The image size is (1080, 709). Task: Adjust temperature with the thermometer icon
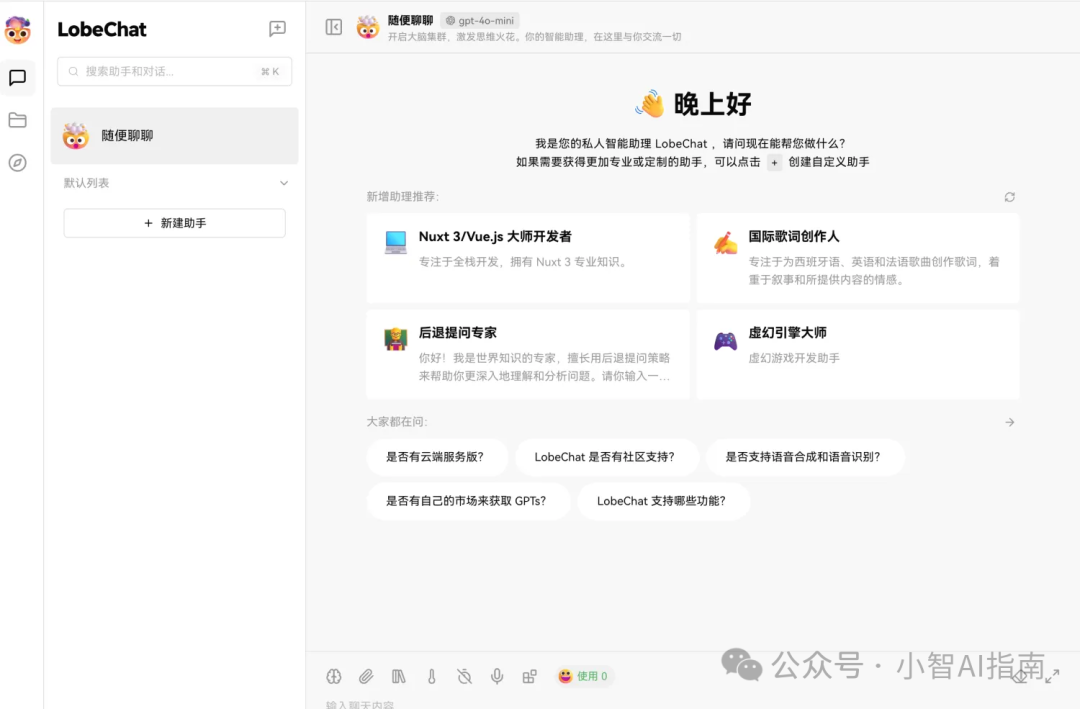[x=431, y=677]
